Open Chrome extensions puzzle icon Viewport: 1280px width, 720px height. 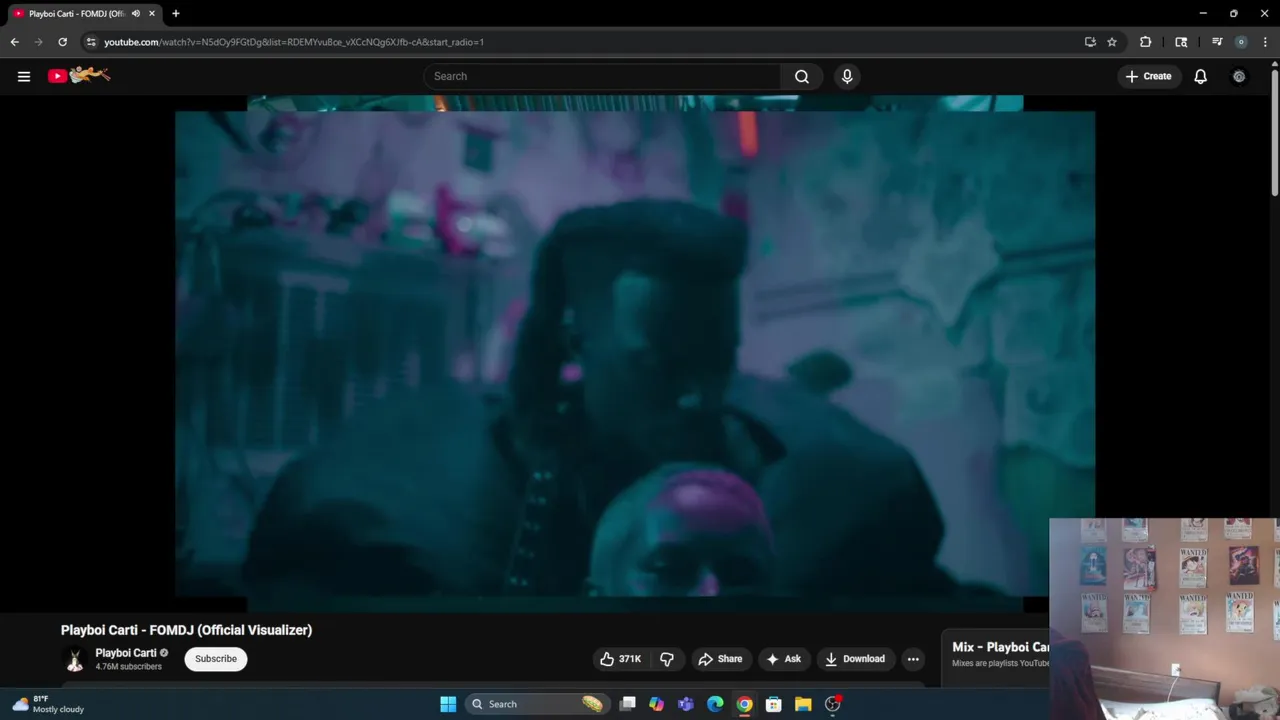[x=1146, y=42]
